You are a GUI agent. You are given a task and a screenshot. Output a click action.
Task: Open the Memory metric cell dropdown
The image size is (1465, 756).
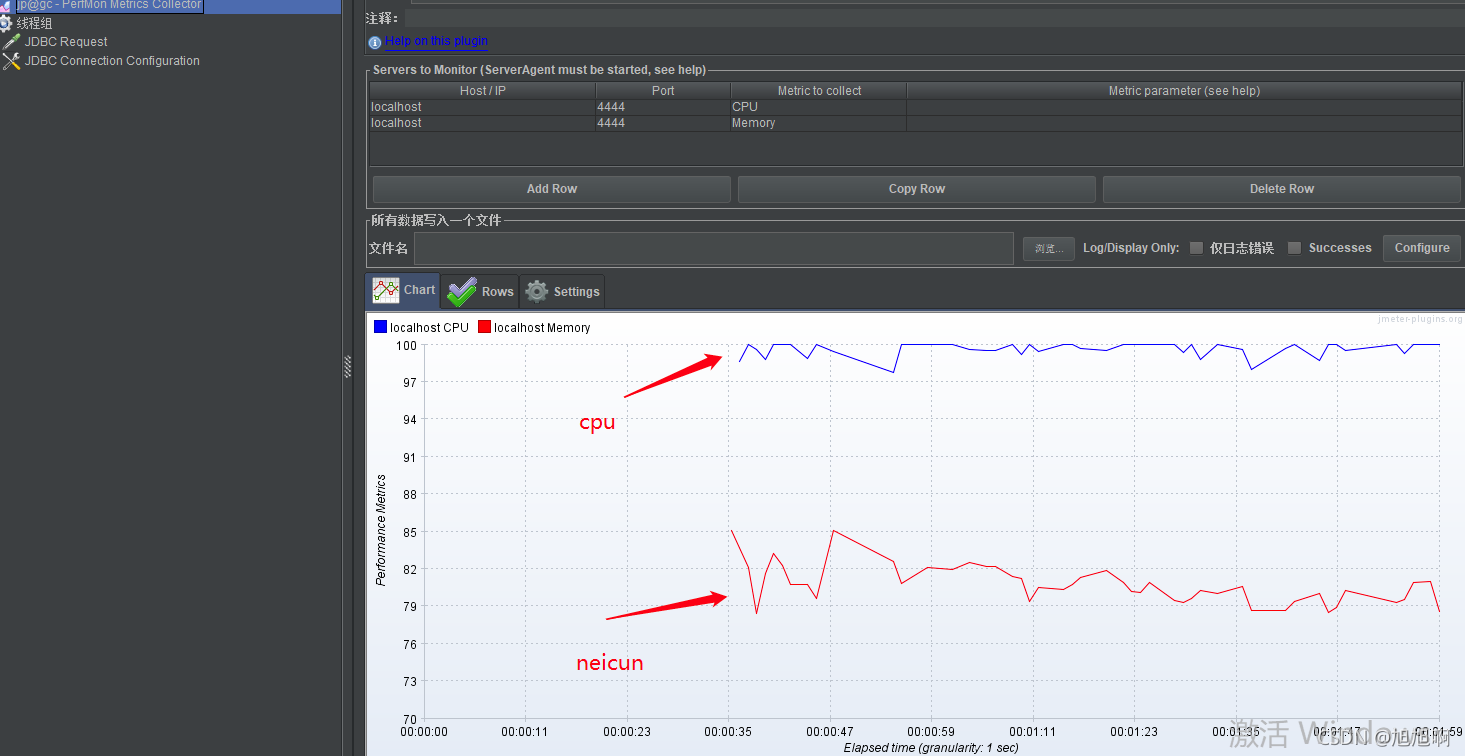(x=819, y=123)
